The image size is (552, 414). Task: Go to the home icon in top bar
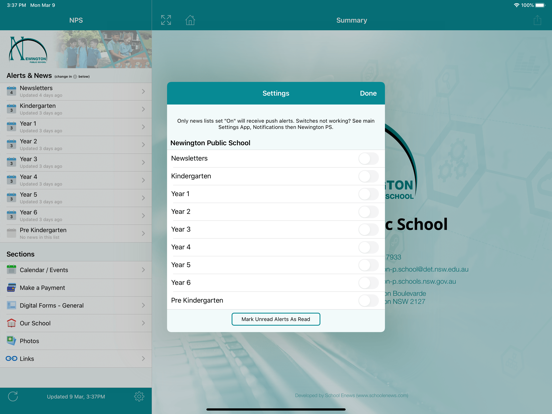[190, 20]
